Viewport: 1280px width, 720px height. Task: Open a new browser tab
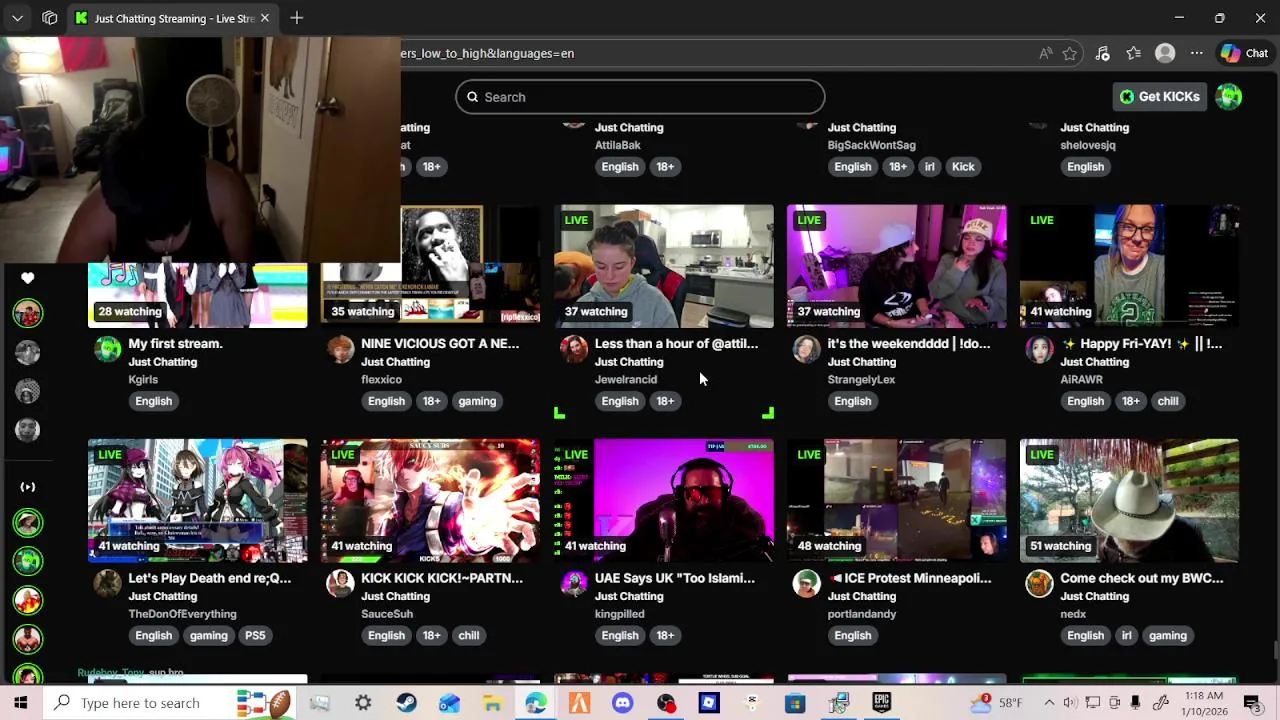pyautogui.click(x=297, y=18)
